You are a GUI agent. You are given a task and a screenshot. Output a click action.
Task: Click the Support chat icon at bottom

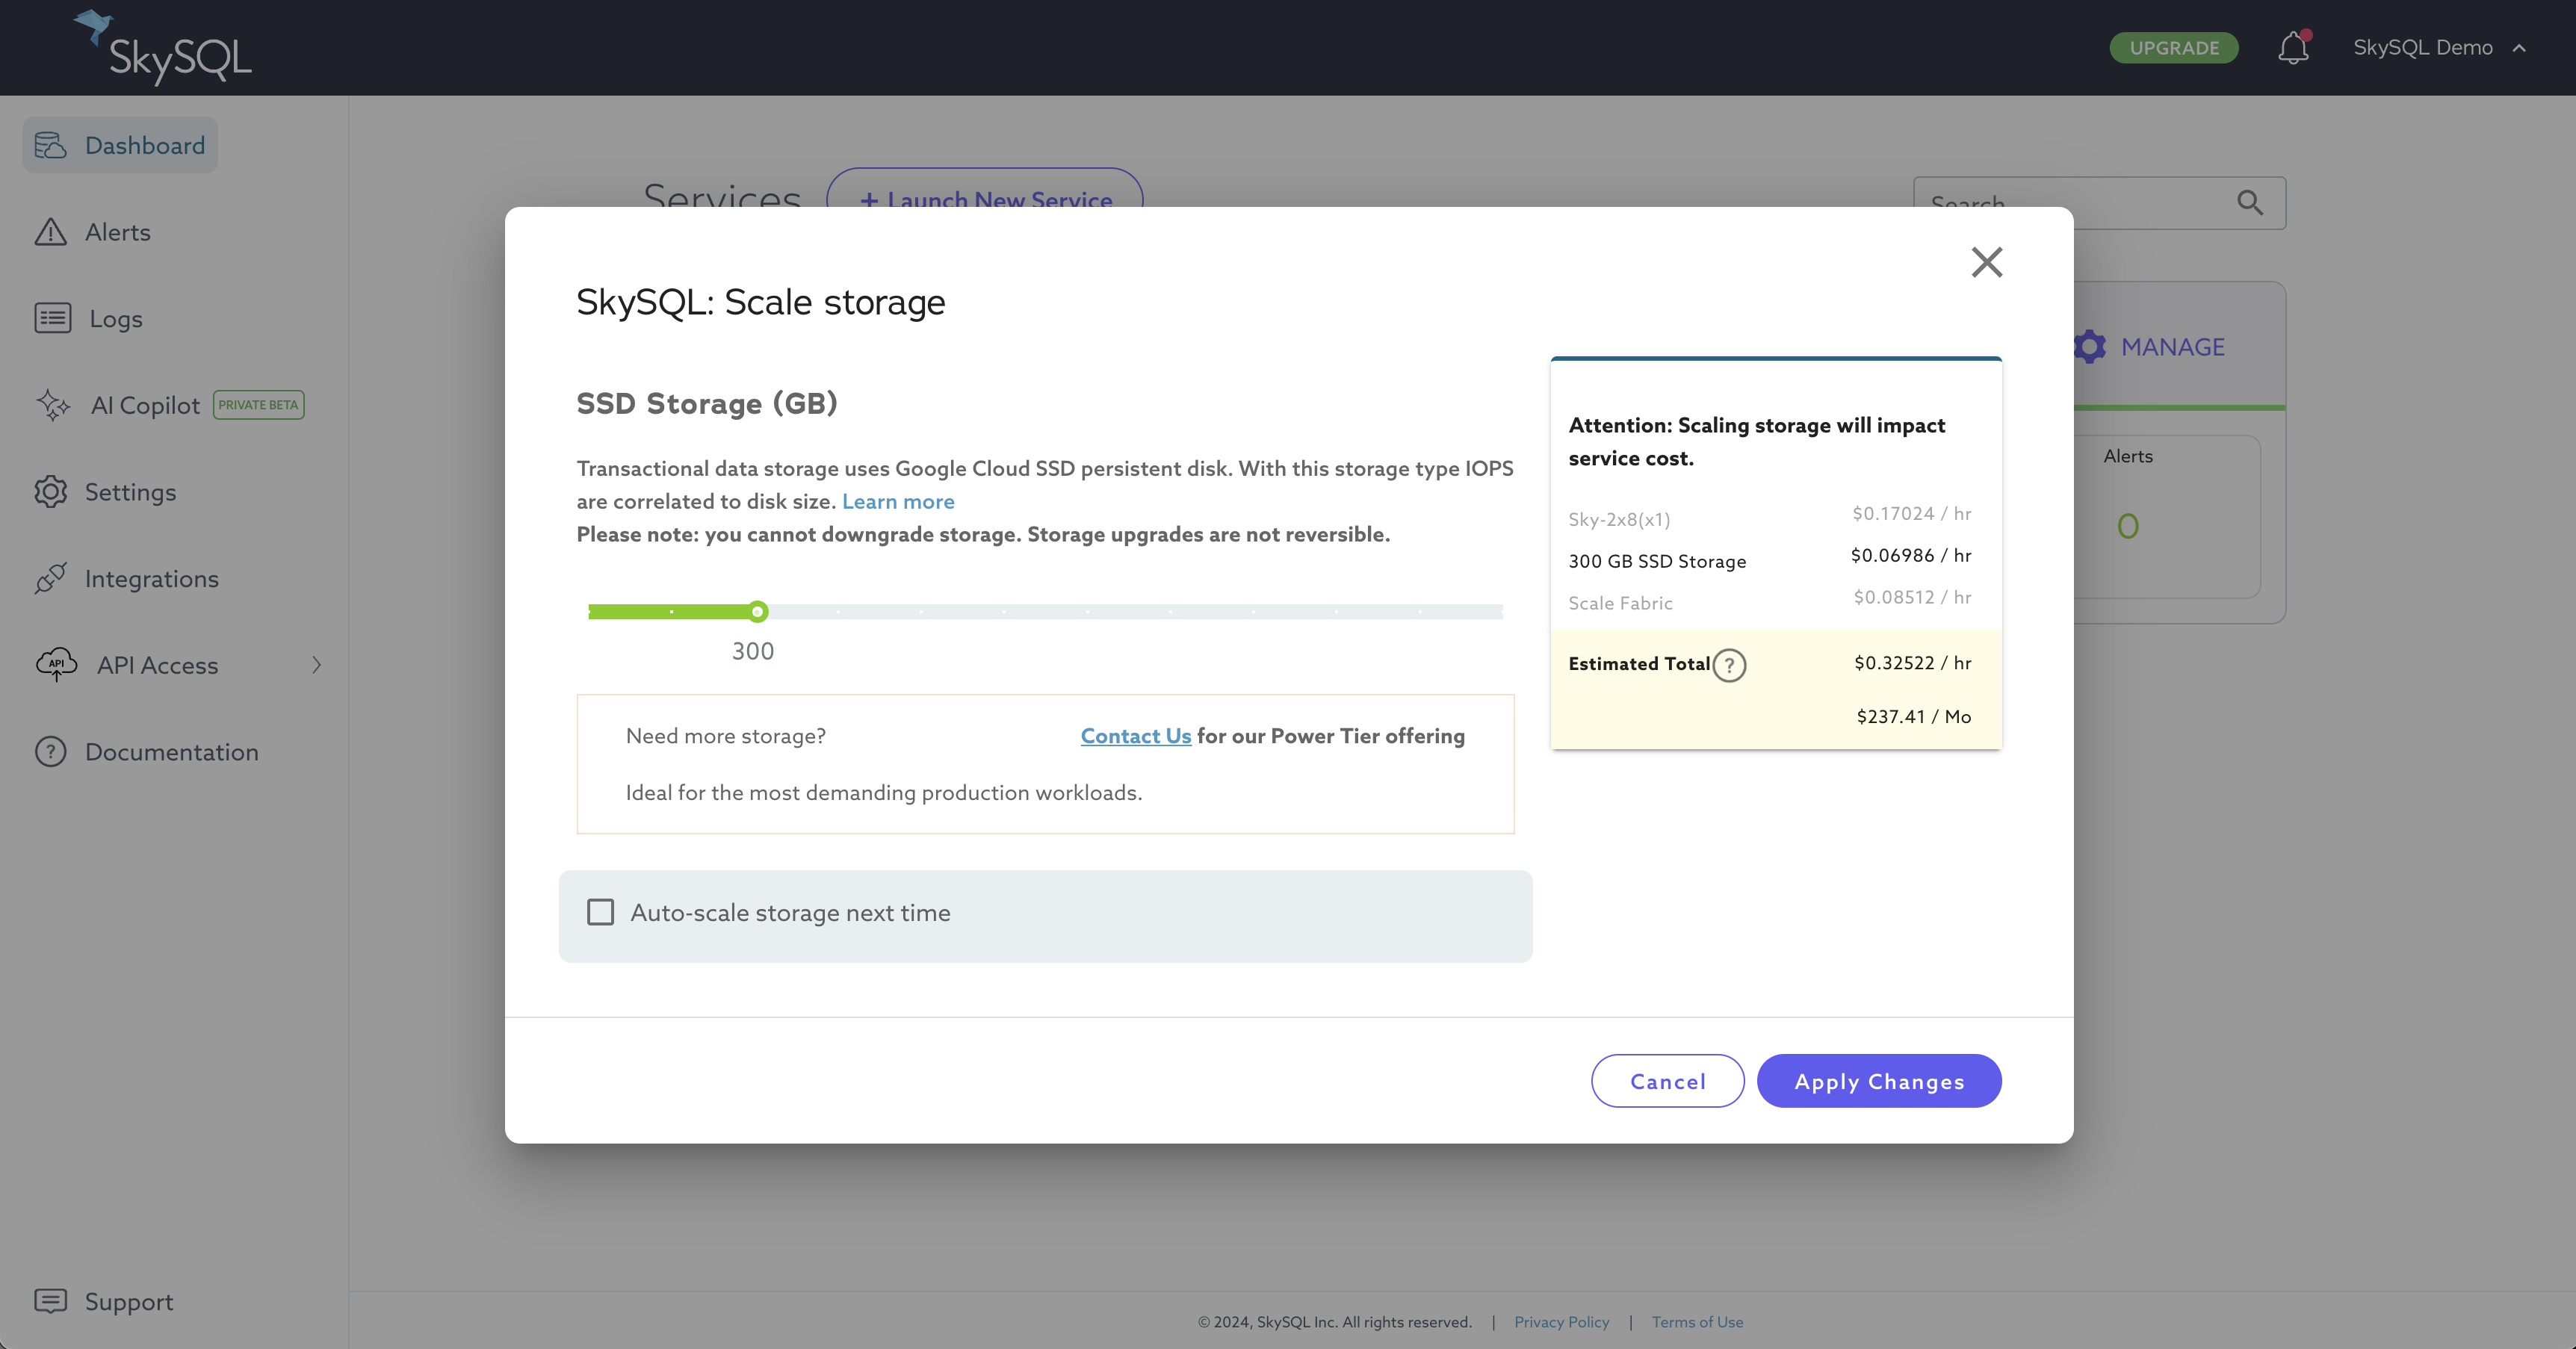point(52,1301)
